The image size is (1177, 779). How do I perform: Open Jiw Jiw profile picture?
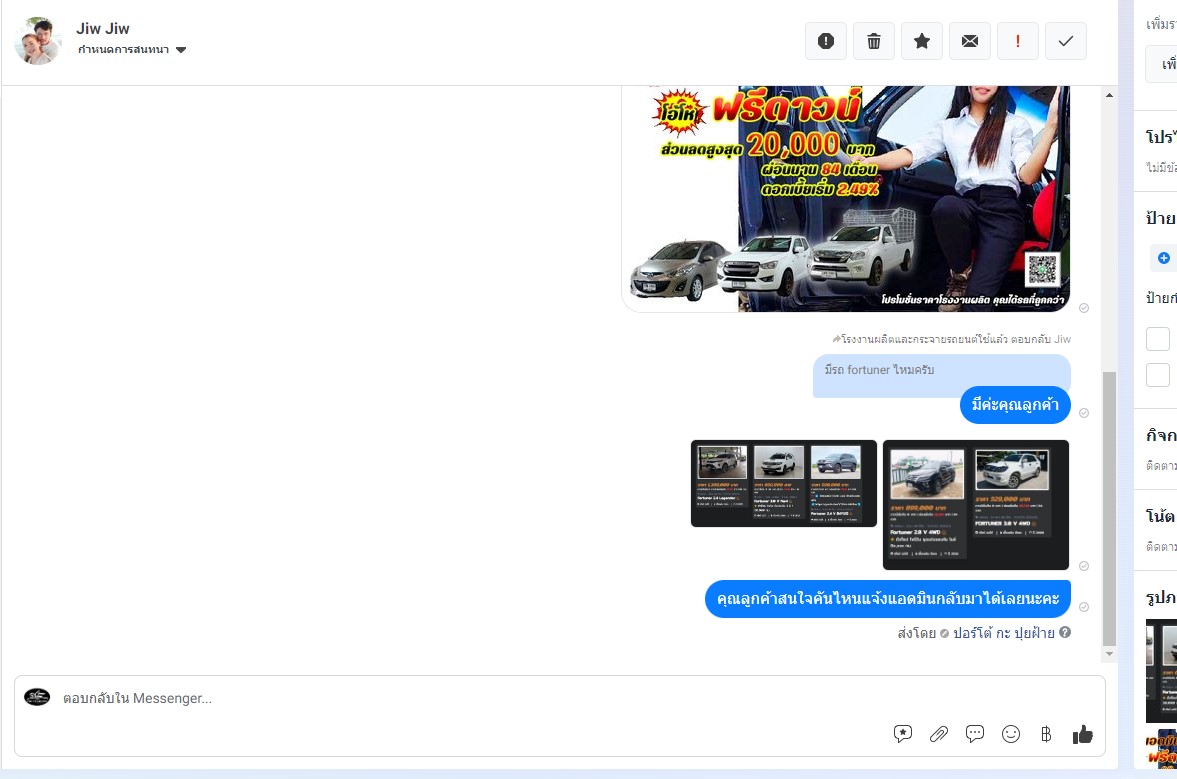click(38, 41)
